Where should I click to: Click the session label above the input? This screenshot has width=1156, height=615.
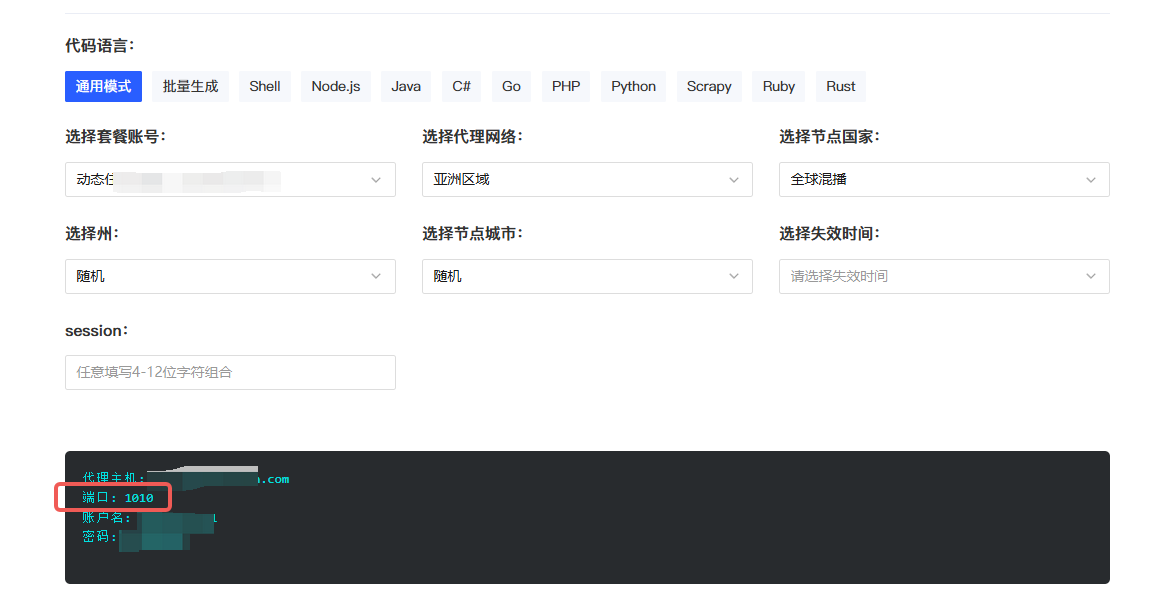click(x=97, y=331)
